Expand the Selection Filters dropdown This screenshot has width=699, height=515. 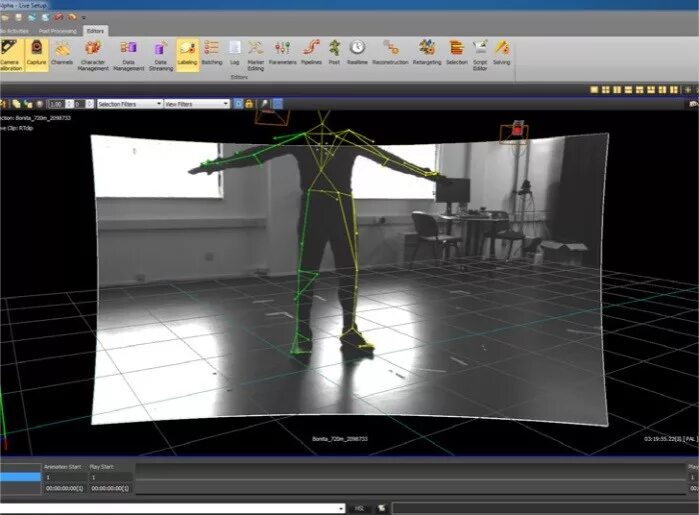(130, 104)
